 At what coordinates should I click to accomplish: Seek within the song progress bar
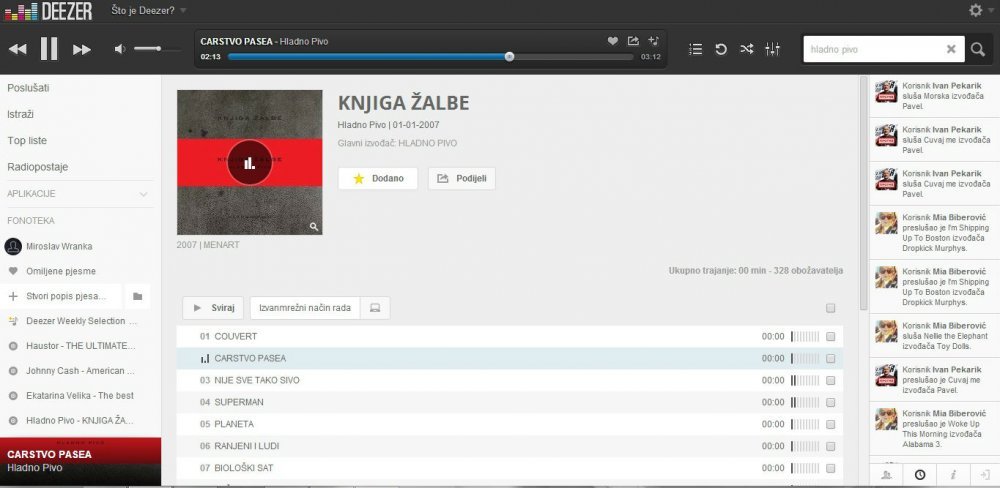430,57
